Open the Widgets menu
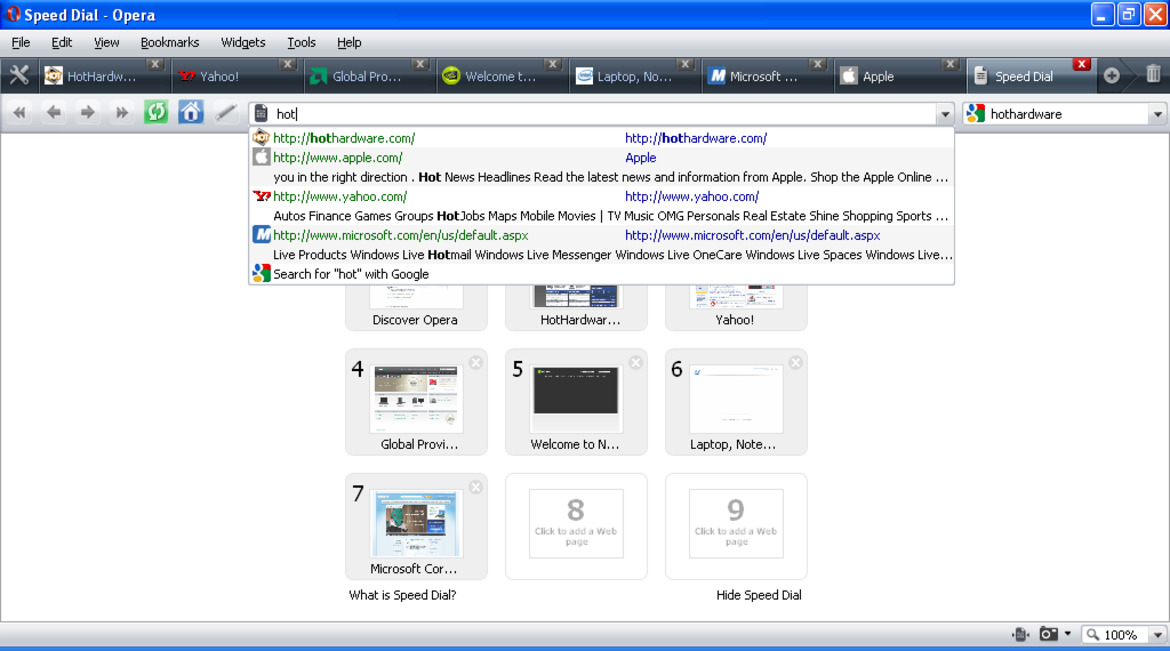The width and height of the screenshot is (1170, 651). 243,43
